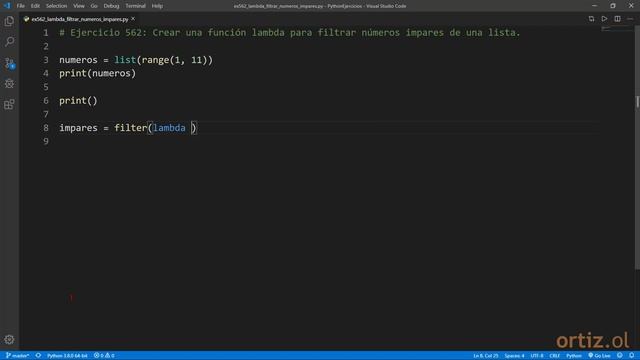Open the Help menu

coord(157,6)
